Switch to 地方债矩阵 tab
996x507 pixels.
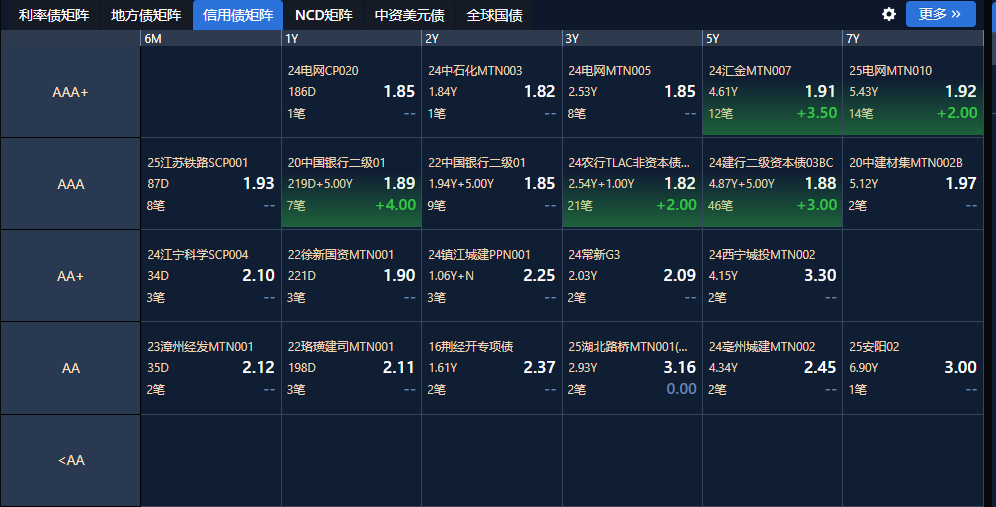point(146,15)
